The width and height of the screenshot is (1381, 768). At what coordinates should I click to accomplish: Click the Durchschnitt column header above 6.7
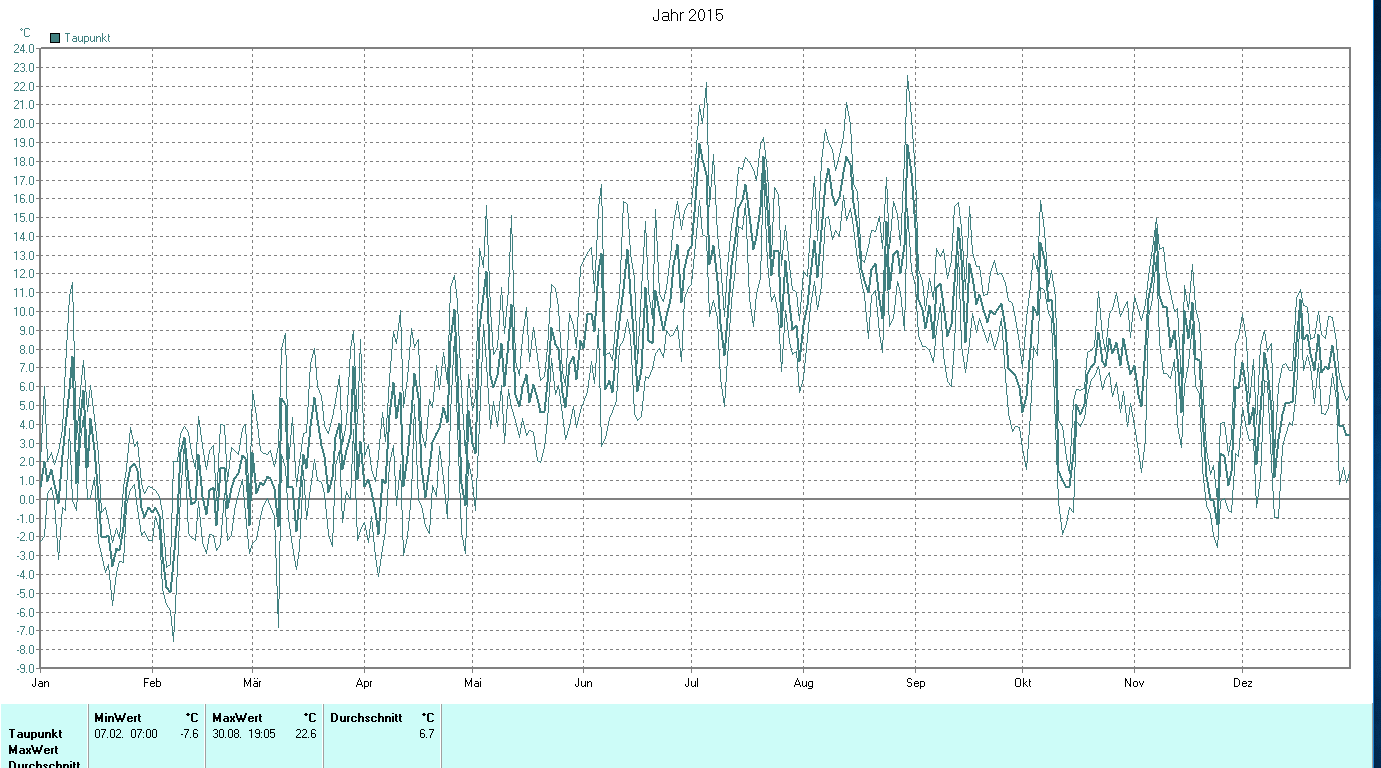click(366, 718)
